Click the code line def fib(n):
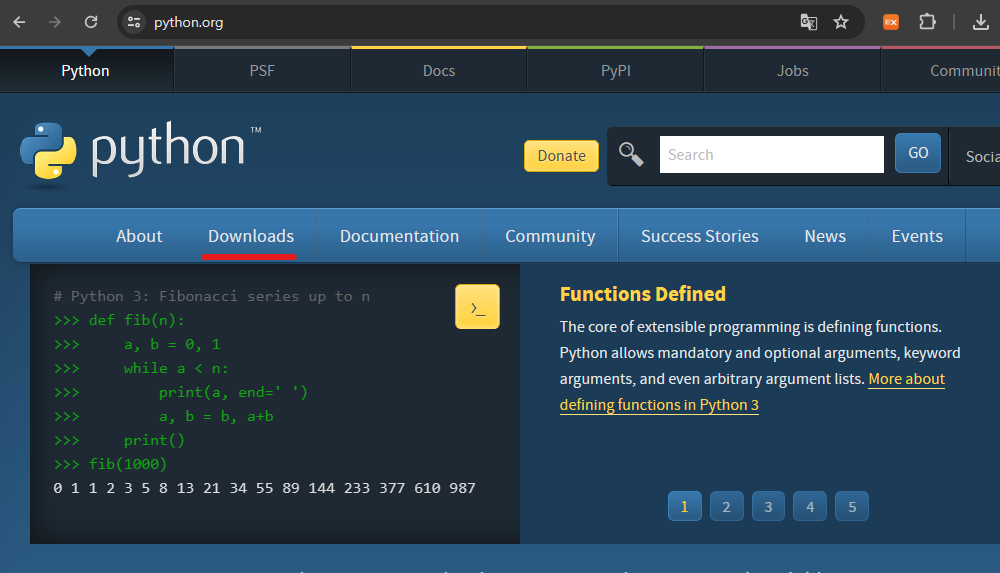The image size is (1000, 573). pyautogui.click(x=119, y=320)
